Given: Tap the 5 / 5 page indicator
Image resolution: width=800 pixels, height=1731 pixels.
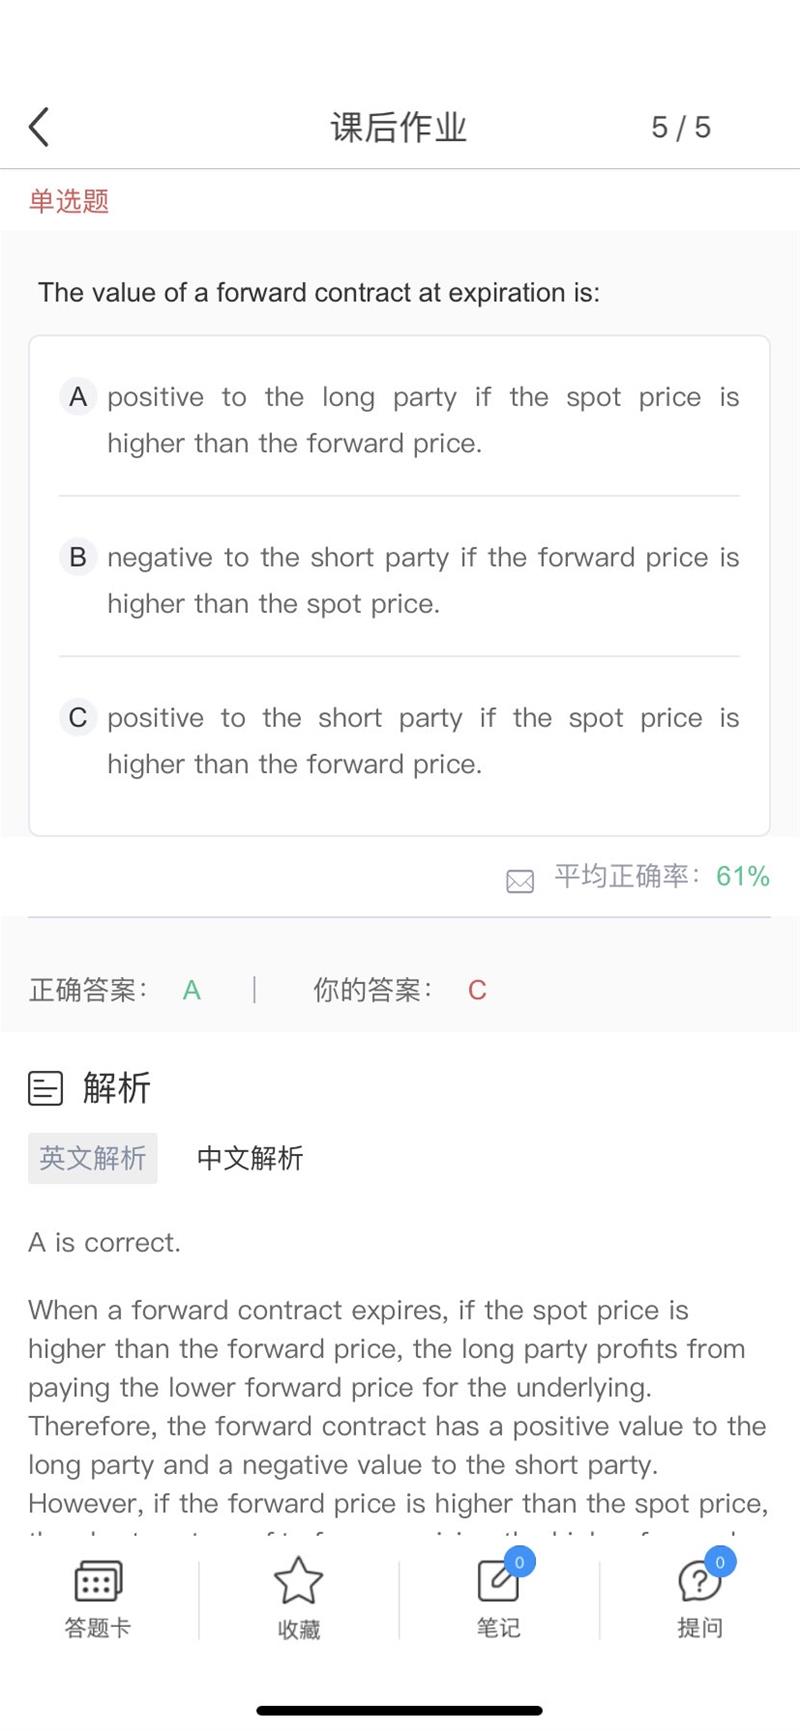Looking at the screenshot, I should tap(681, 127).
